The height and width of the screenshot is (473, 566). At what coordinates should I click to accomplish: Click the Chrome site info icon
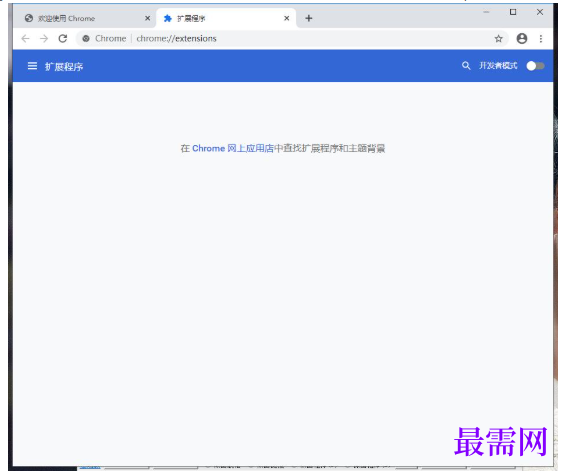pos(86,39)
